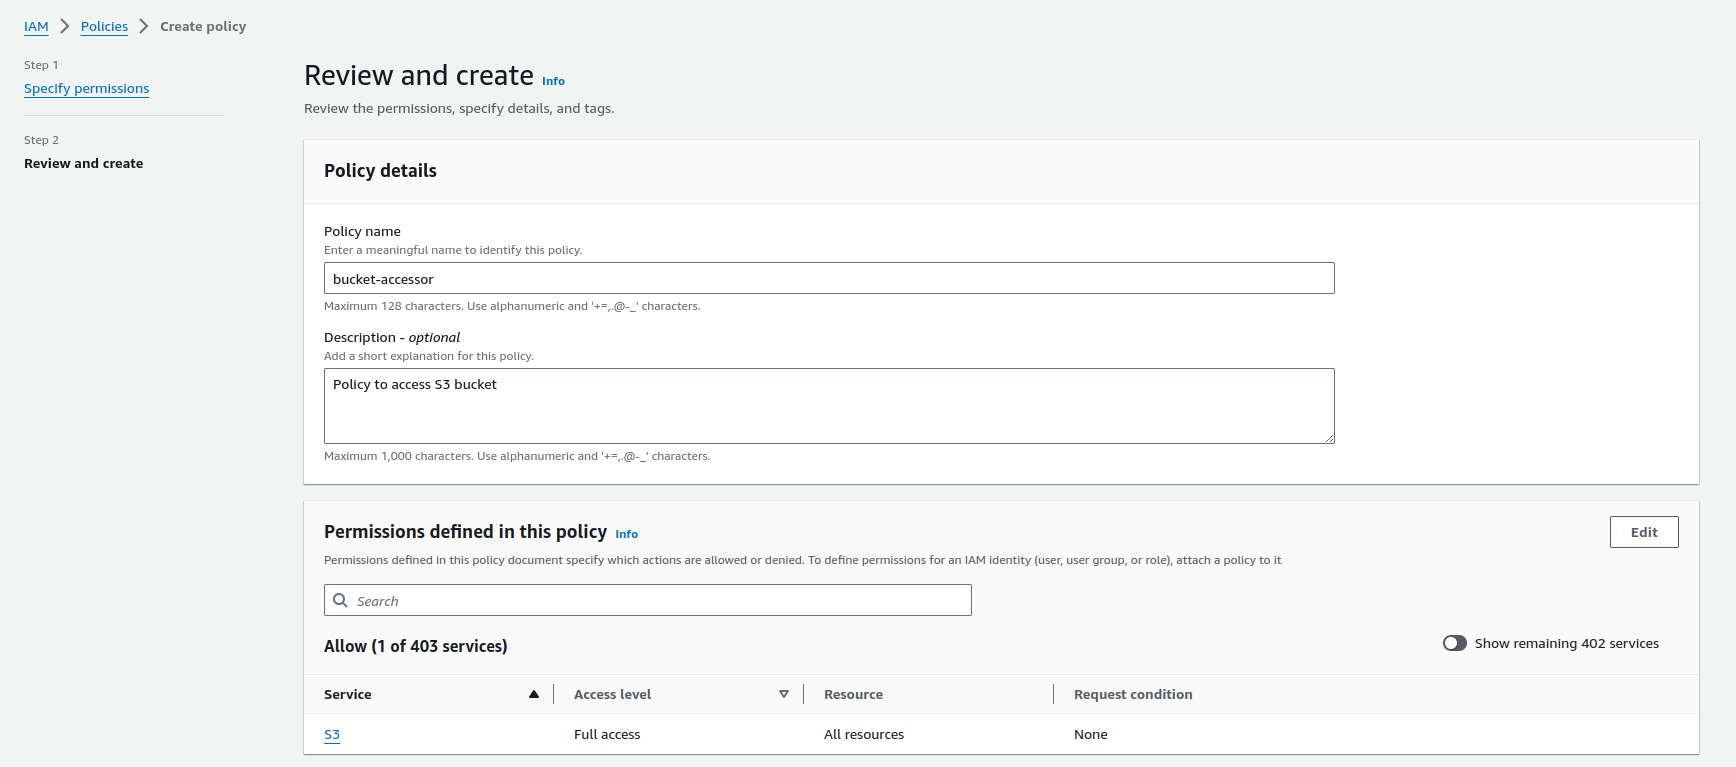Click the search magnifier icon in permissions
Screen dimensions: 1736x767
pos(340,601)
